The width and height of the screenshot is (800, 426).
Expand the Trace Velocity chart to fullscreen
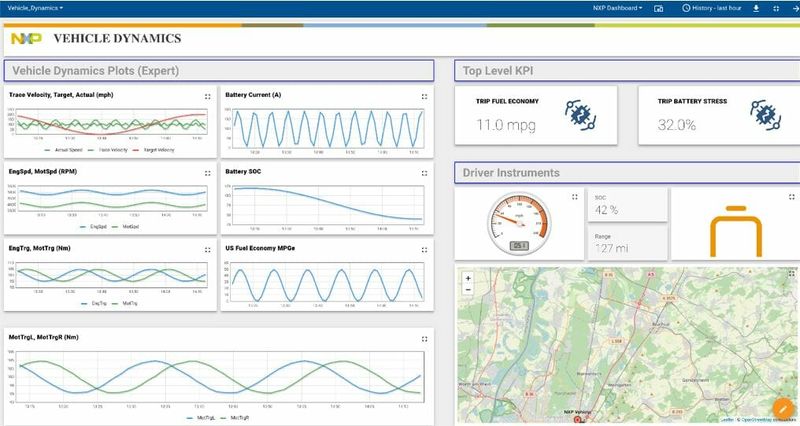(207, 97)
